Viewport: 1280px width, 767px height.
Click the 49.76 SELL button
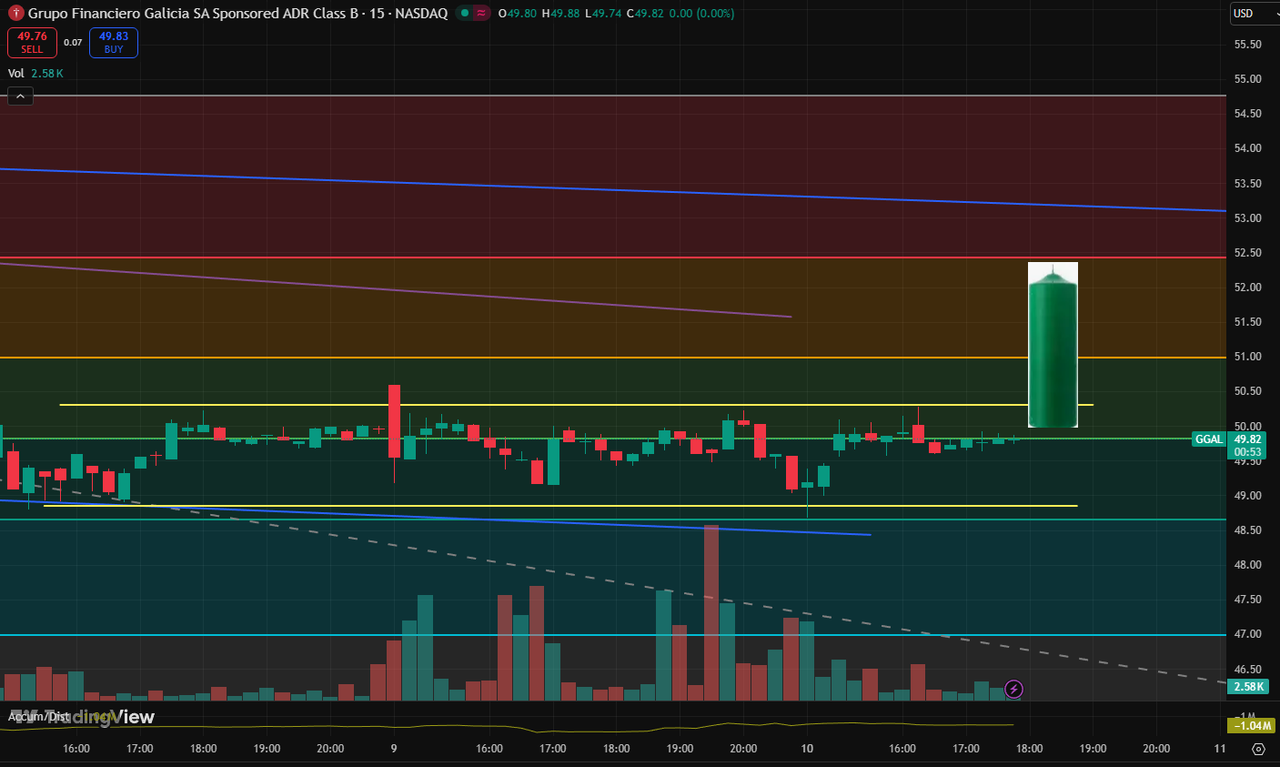[32, 42]
